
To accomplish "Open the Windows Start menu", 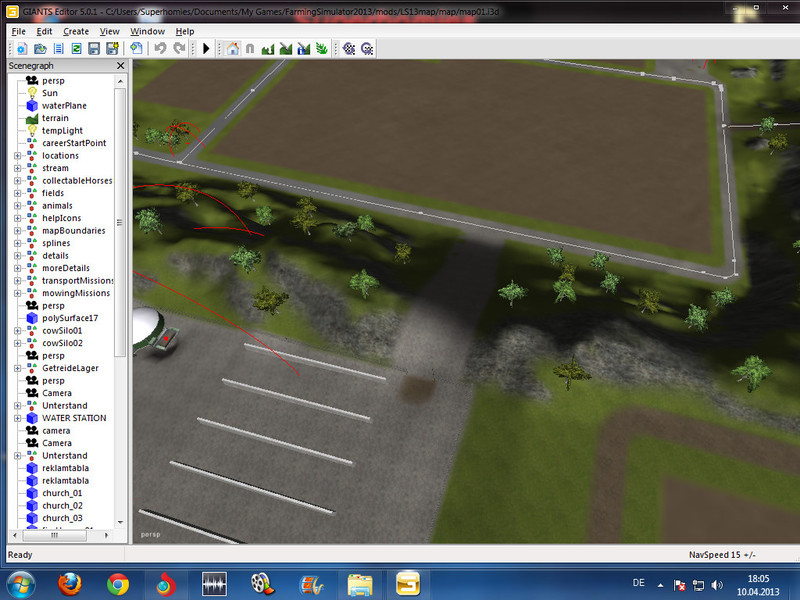I will pos(20,585).
